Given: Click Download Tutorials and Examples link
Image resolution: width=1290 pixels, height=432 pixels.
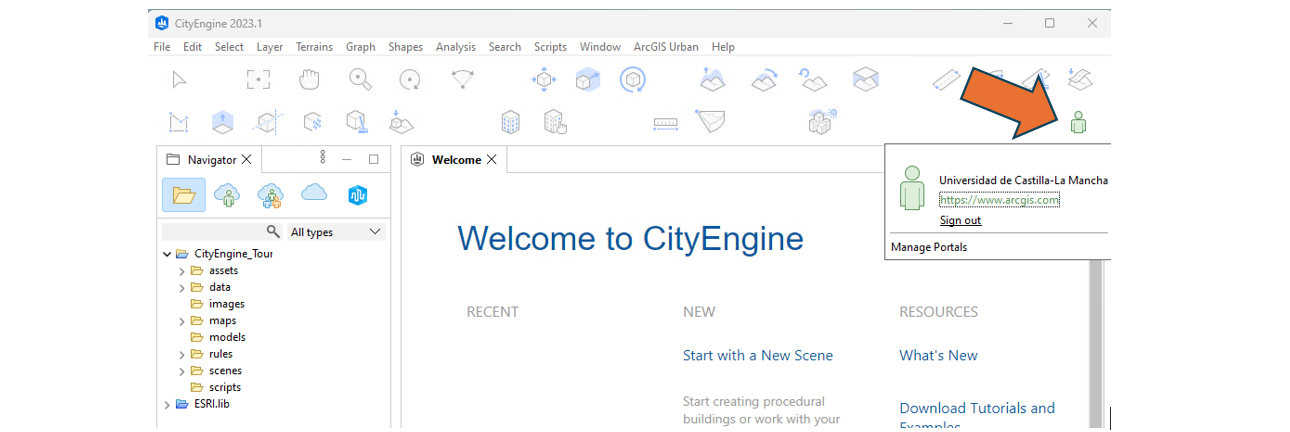Looking at the screenshot, I should coord(977,417).
